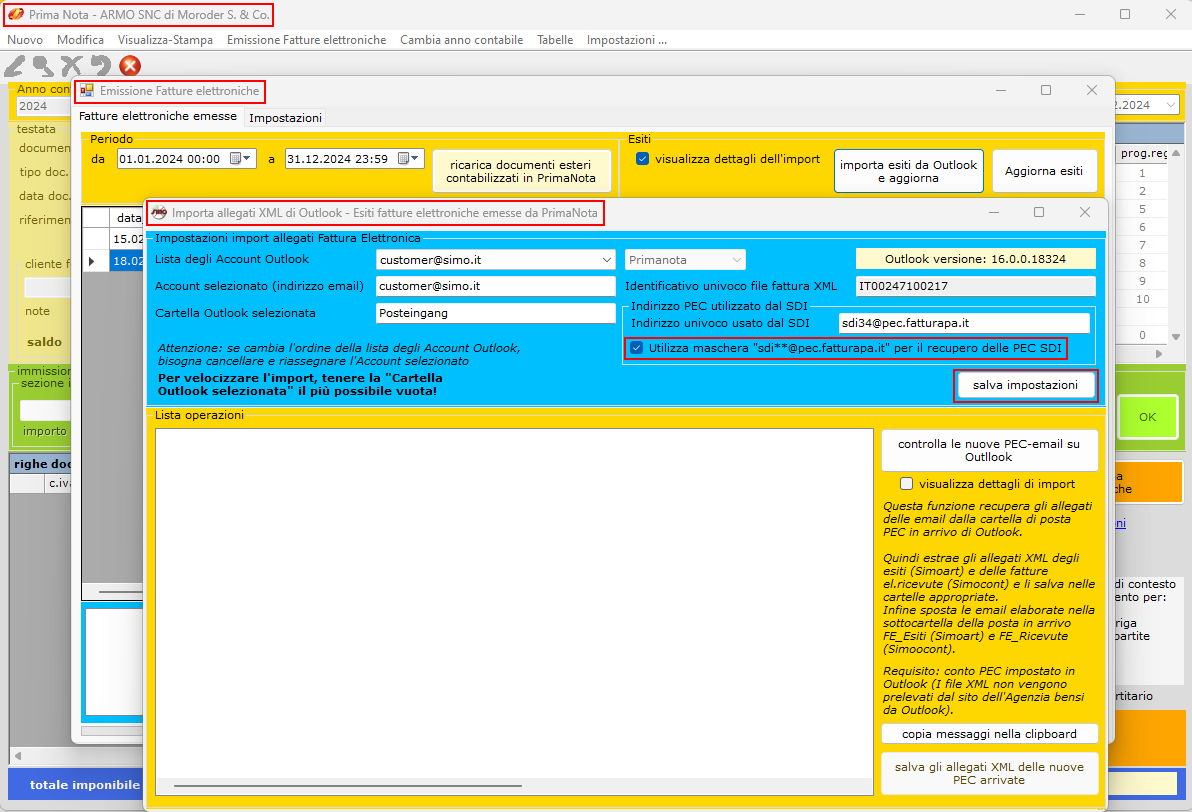The image size is (1192, 812).
Task: Enable visualizza dettagli di import checkbox
Action: pos(907,483)
